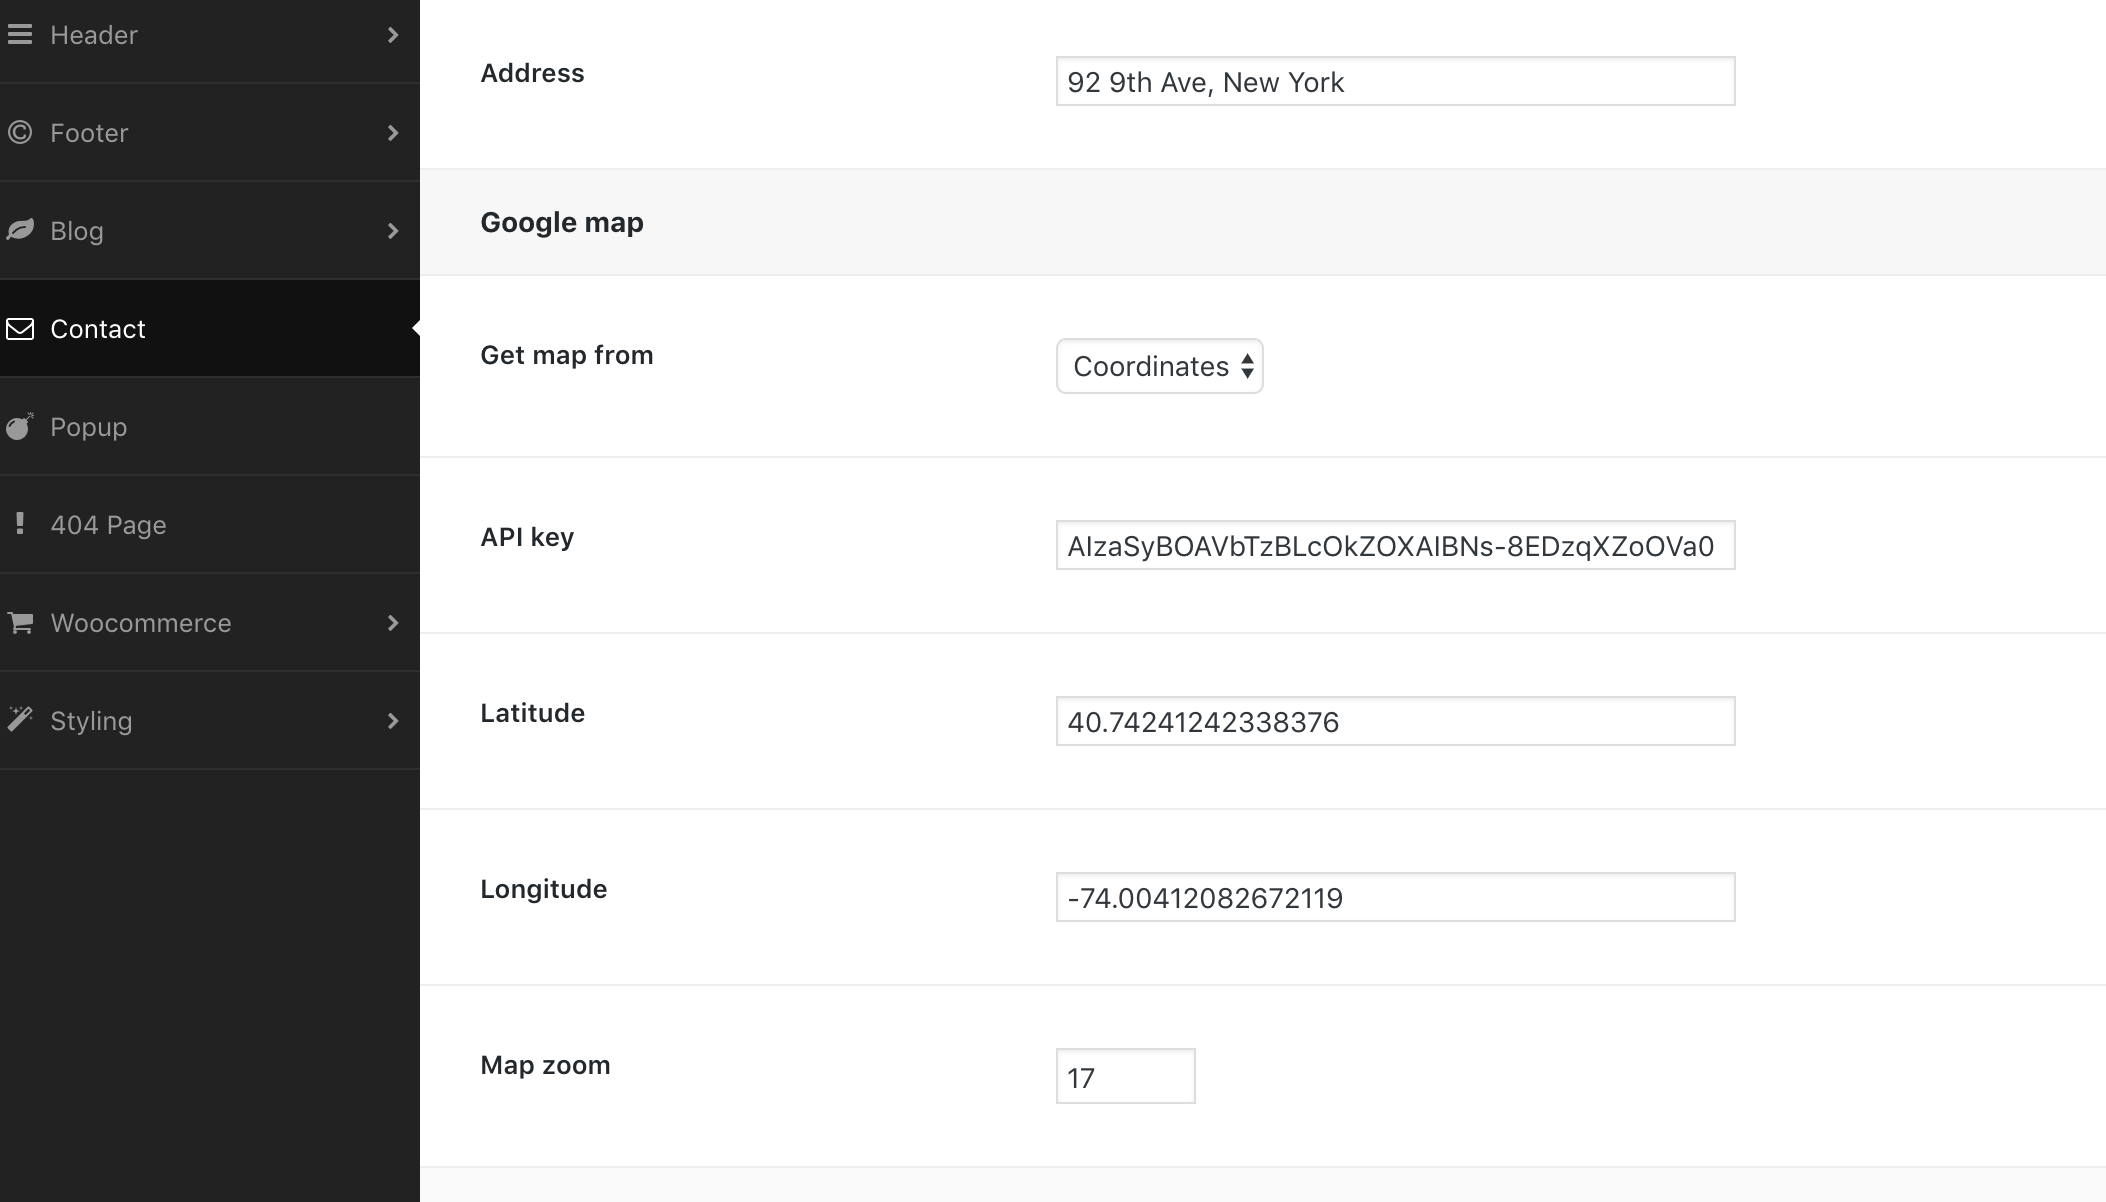Image resolution: width=2106 pixels, height=1202 pixels.
Task: Expand the Blog submenu arrow
Action: [x=393, y=231]
